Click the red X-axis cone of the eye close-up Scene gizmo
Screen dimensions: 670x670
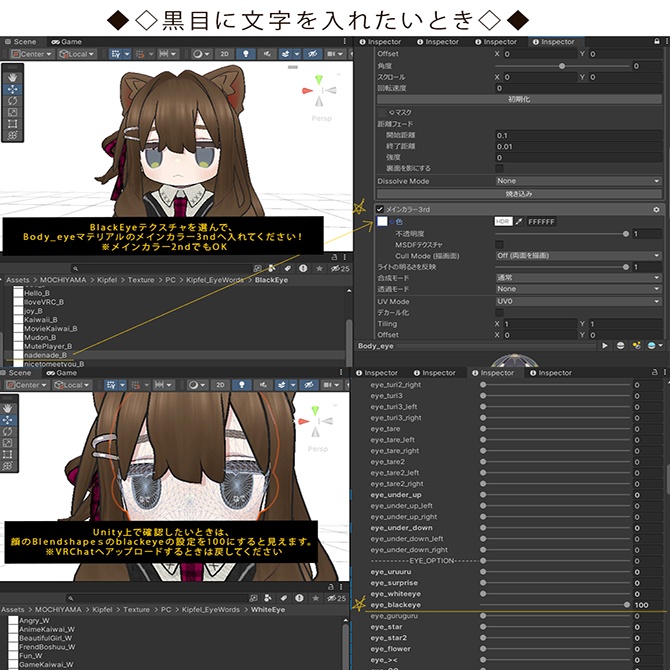tap(304, 421)
